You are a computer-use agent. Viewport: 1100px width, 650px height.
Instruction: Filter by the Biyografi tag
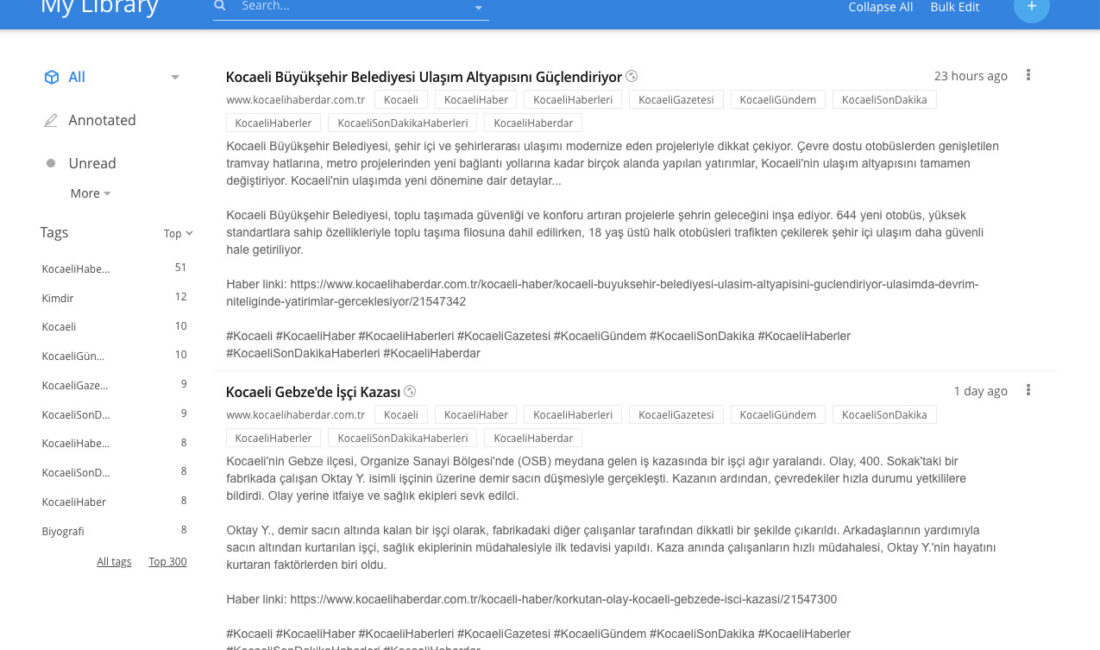click(x=63, y=531)
